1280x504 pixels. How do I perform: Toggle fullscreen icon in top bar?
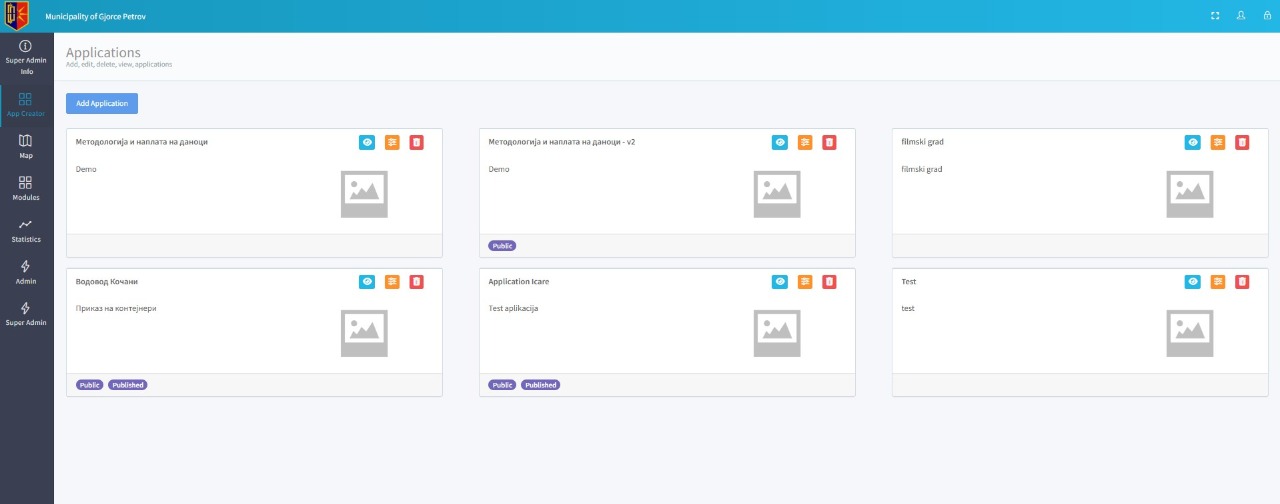[1215, 16]
